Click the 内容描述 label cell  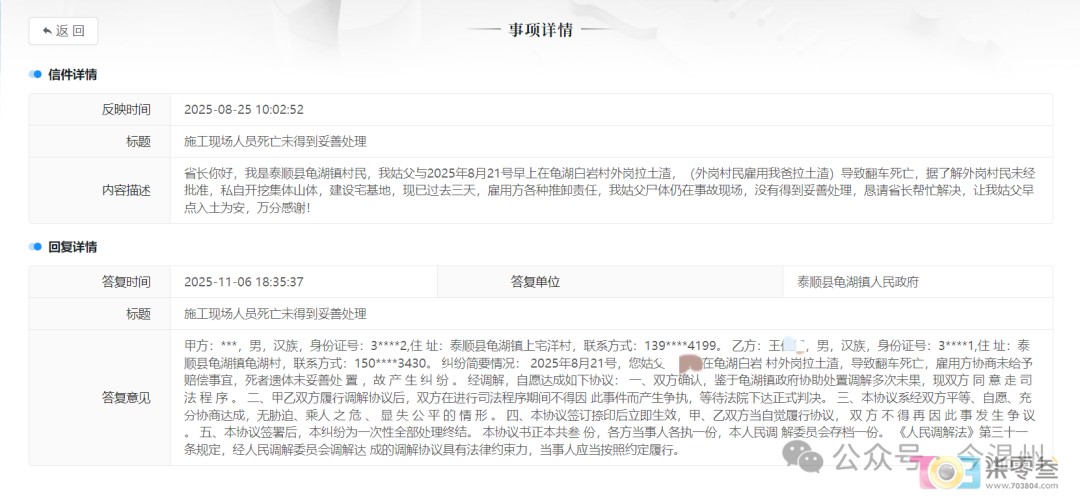(126, 190)
